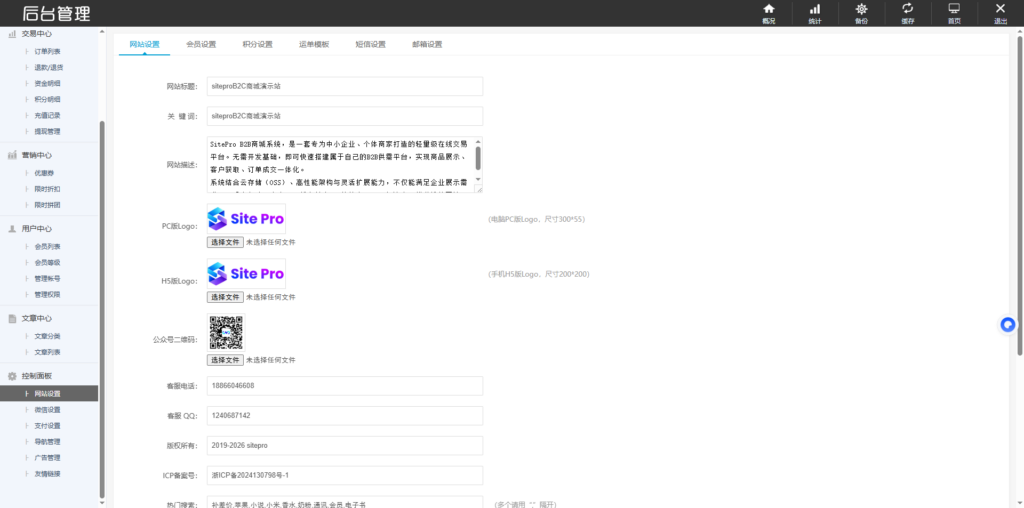
Task: Open 导航管理 in sidebar
Action: pos(47,442)
